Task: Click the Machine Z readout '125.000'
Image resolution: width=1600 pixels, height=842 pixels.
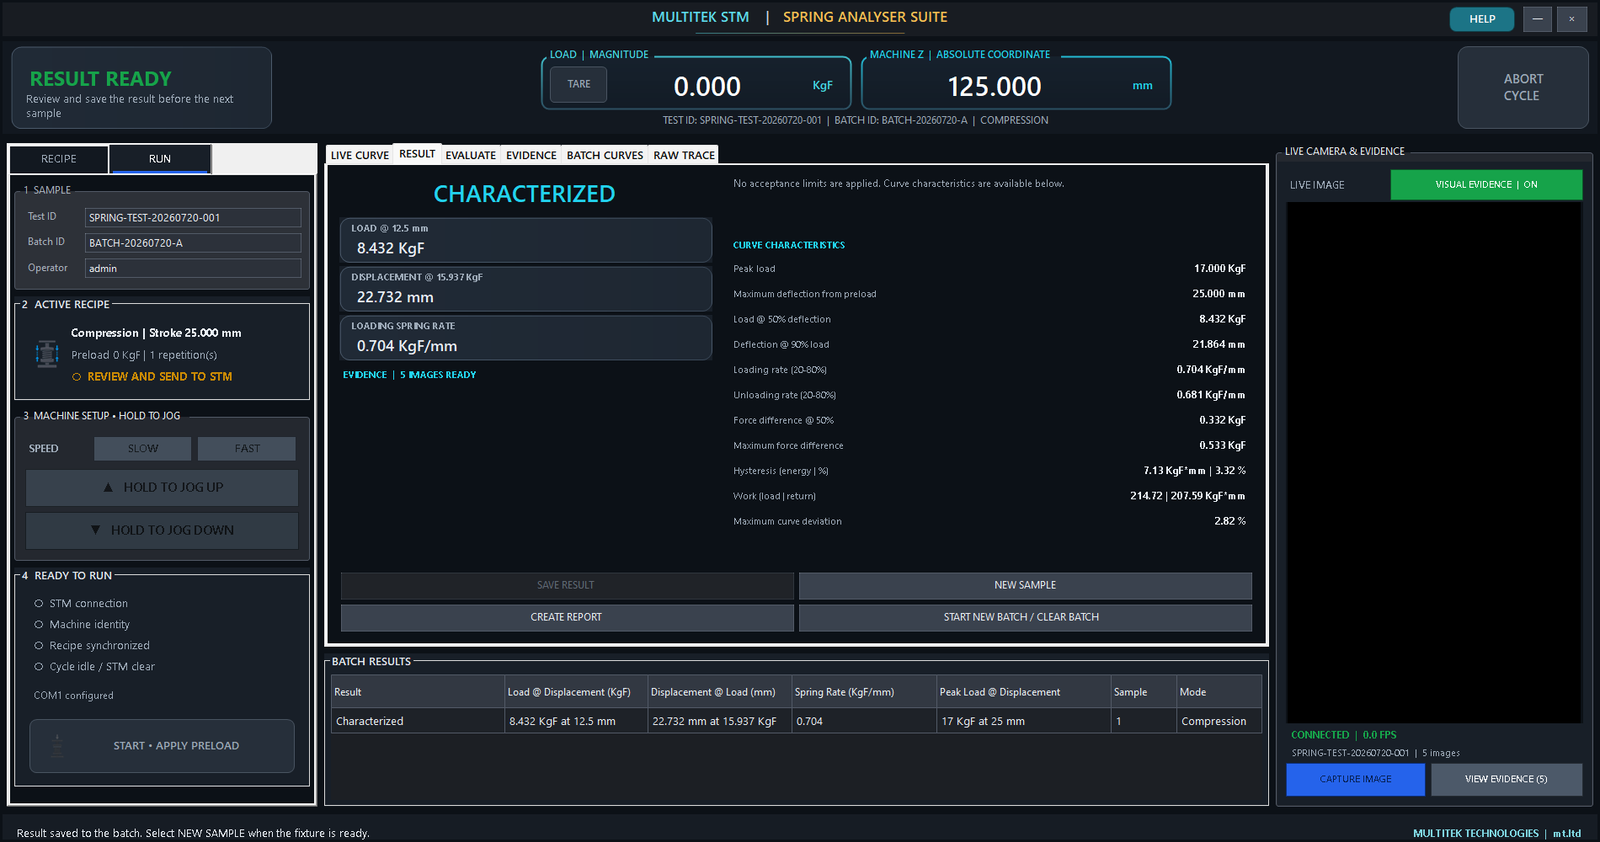Action: [x=994, y=87]
